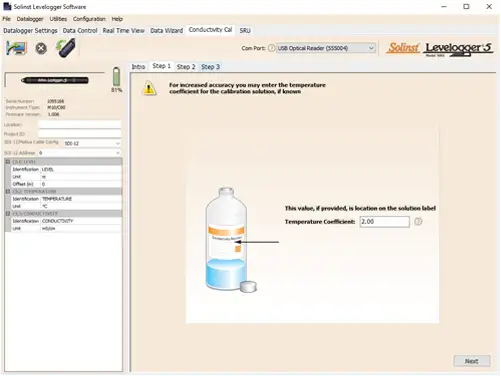Click the cancel (X) toolbar icon
This screenshot has height=377, width=501.
[x=41, y=49]
